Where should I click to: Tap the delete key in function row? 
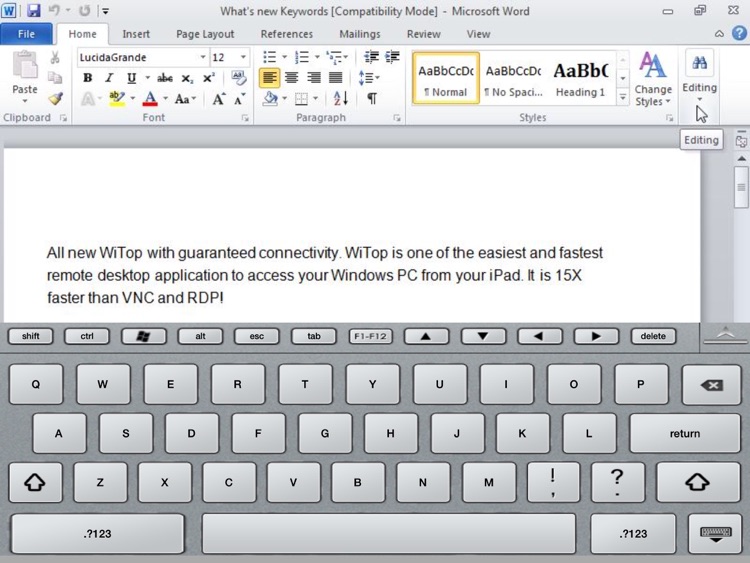click(x=653, y=336)
